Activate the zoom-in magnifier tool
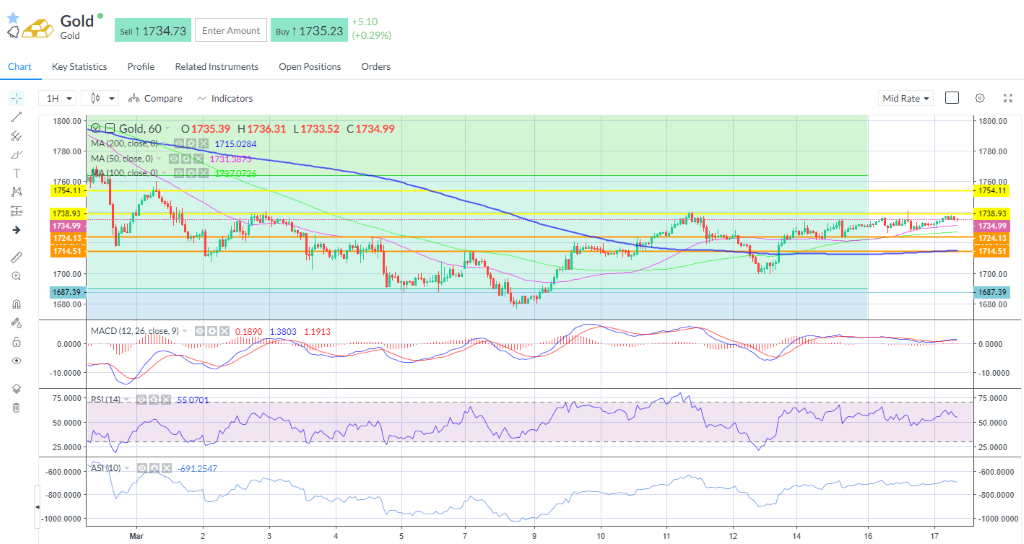 point(16,275)
